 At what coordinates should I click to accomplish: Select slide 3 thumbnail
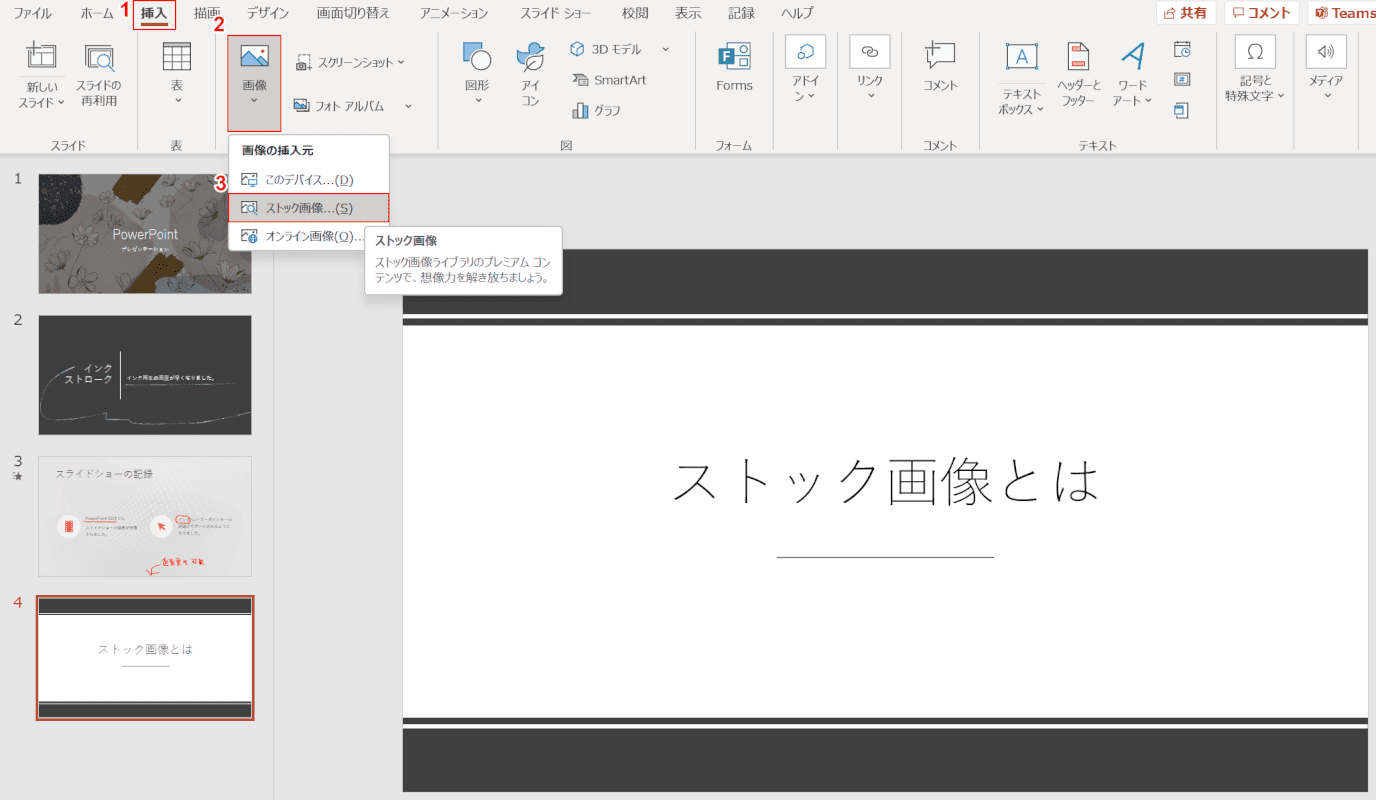(x=145, y=516)
